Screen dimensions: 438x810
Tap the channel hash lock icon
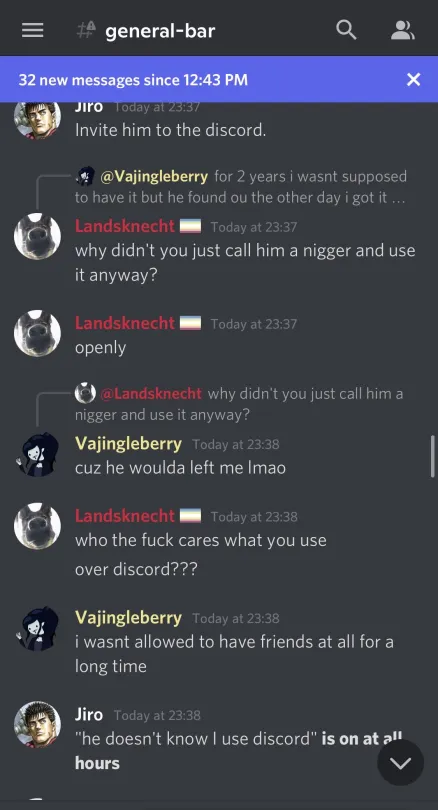(86, 30)
